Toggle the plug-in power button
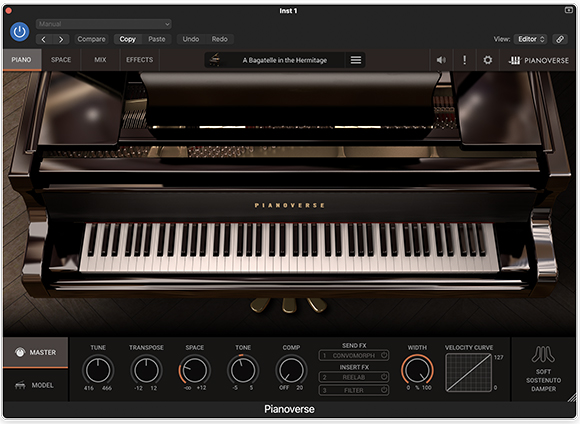The image size is (580, 424). tap(20, 32)
